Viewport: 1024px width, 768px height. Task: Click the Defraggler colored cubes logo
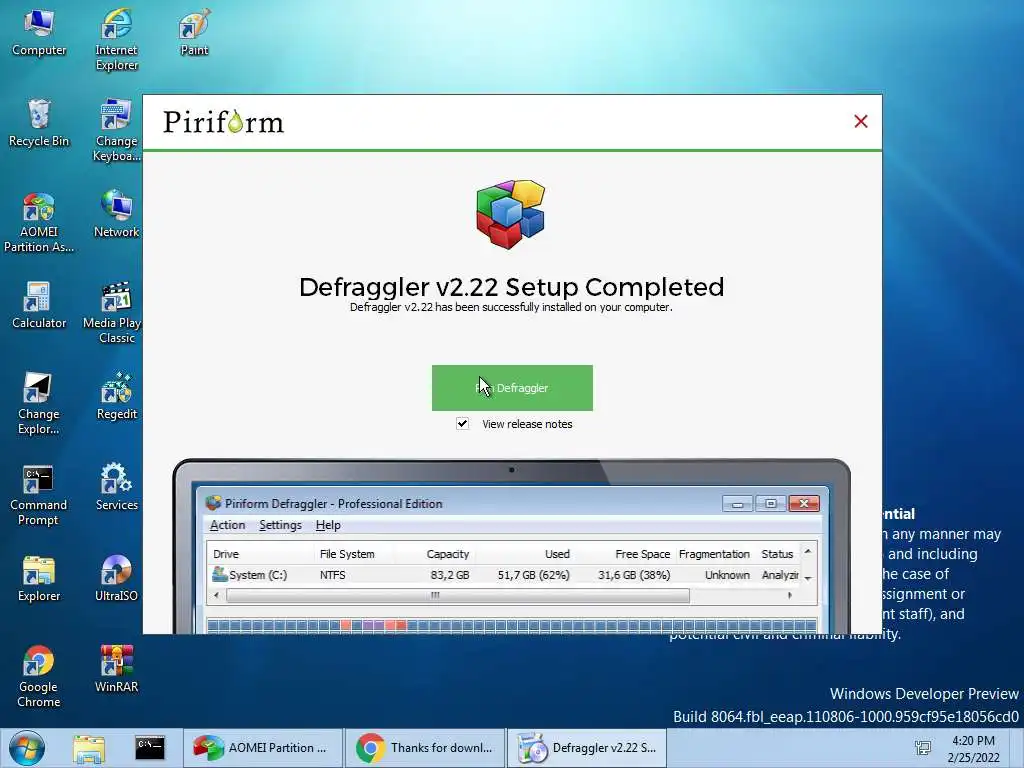coord(511,214)
